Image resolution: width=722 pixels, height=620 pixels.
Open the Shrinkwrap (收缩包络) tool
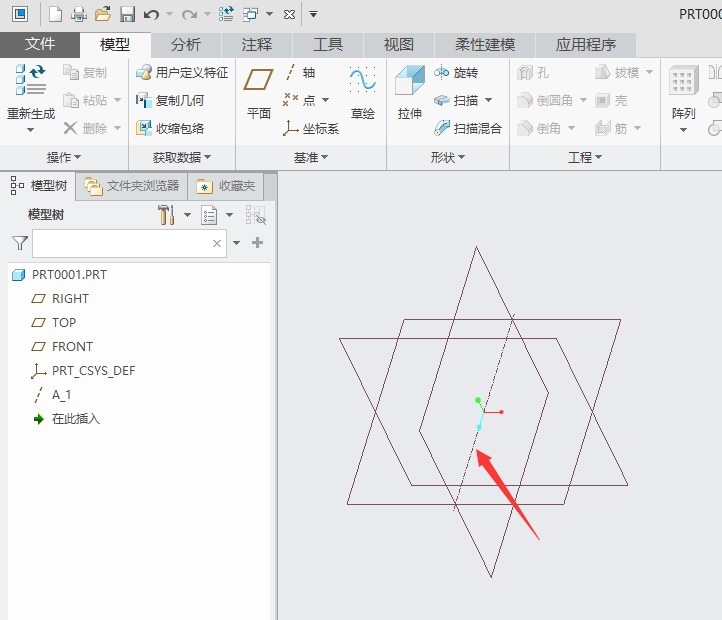pos(170,128)
